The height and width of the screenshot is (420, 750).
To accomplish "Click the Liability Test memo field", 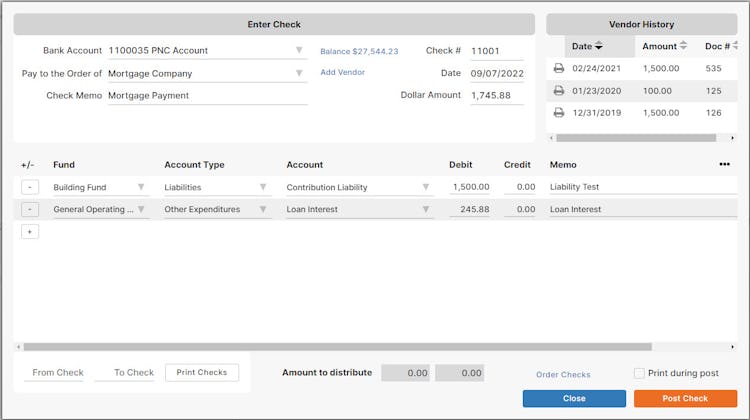I will tap(643, 187).
